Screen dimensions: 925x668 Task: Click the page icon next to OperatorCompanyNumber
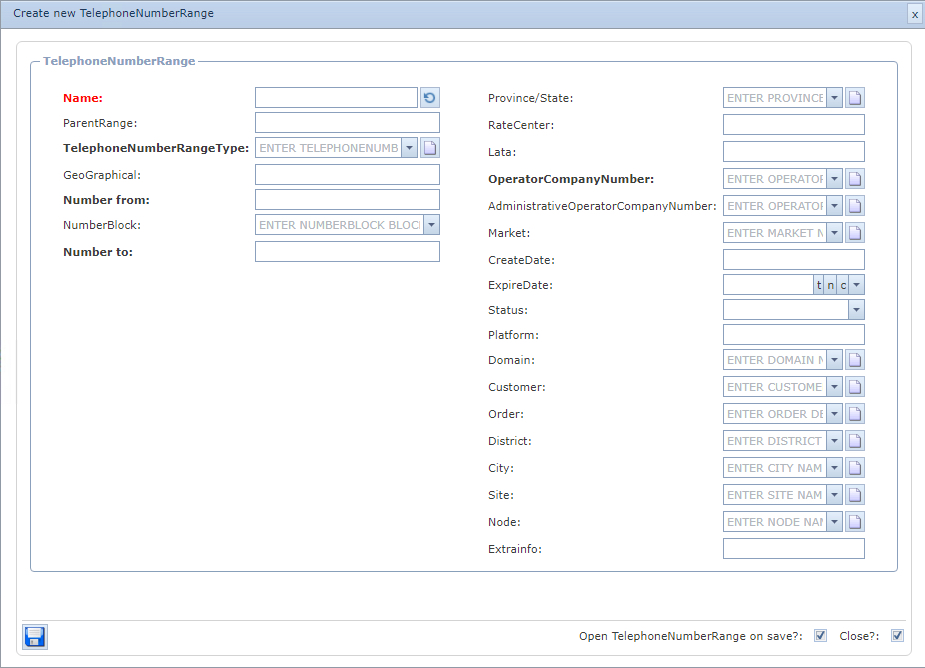pyautogui.click(x=855, y=179)
